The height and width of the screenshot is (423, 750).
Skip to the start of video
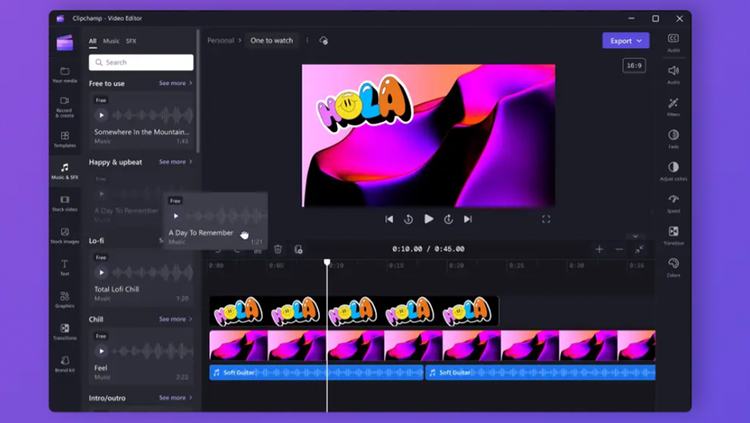pyautogui.click(x=389, y=219)
